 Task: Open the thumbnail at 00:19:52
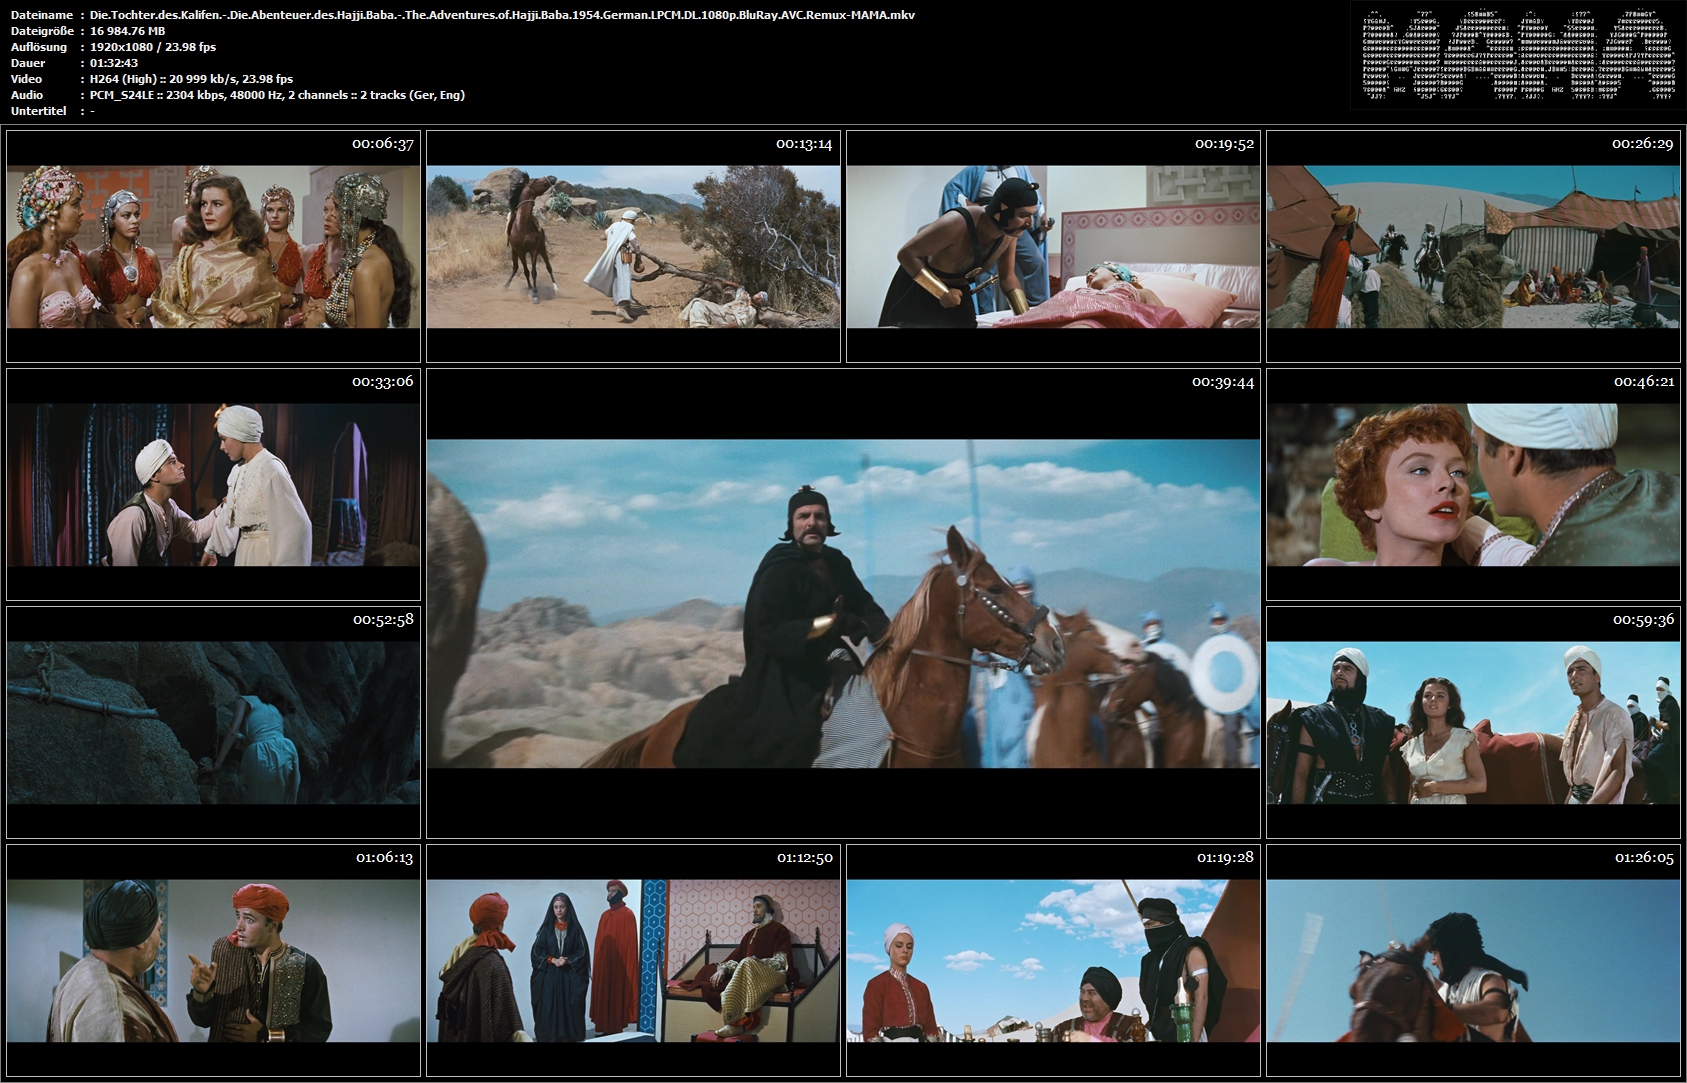click(1053, 246)
